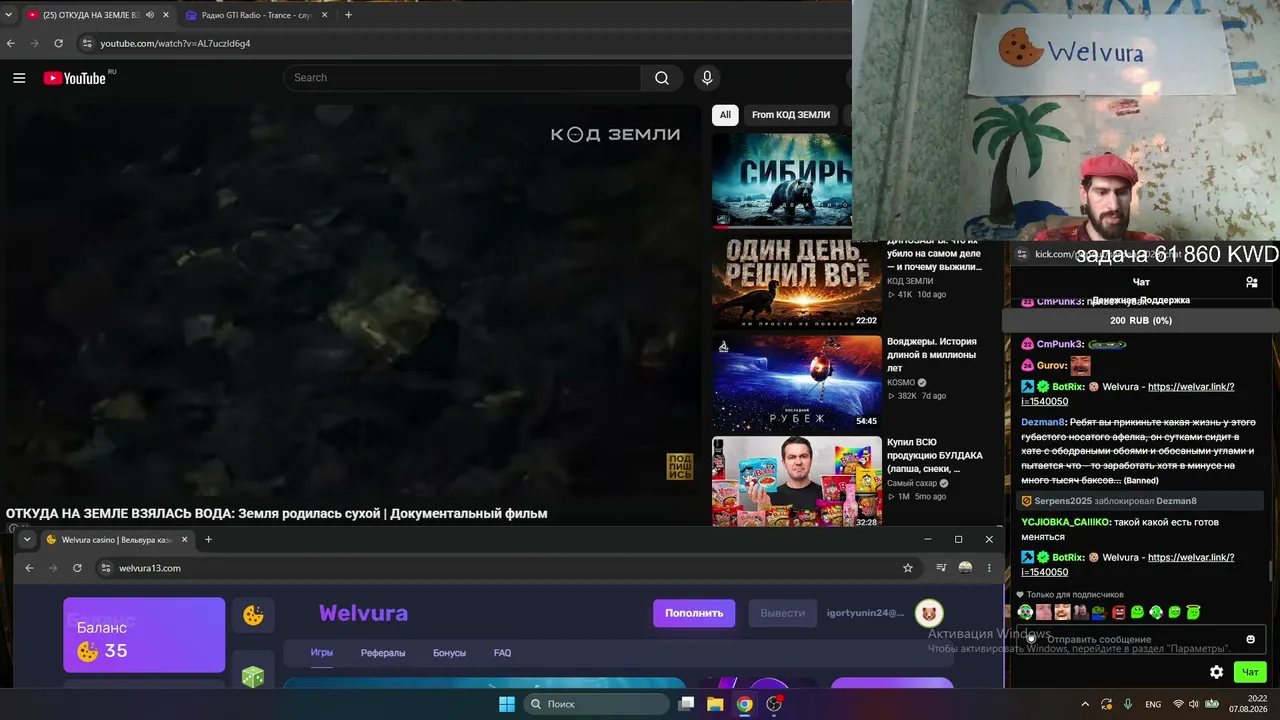Open the FAQ tab on Welvura

[x=502, y=653]
